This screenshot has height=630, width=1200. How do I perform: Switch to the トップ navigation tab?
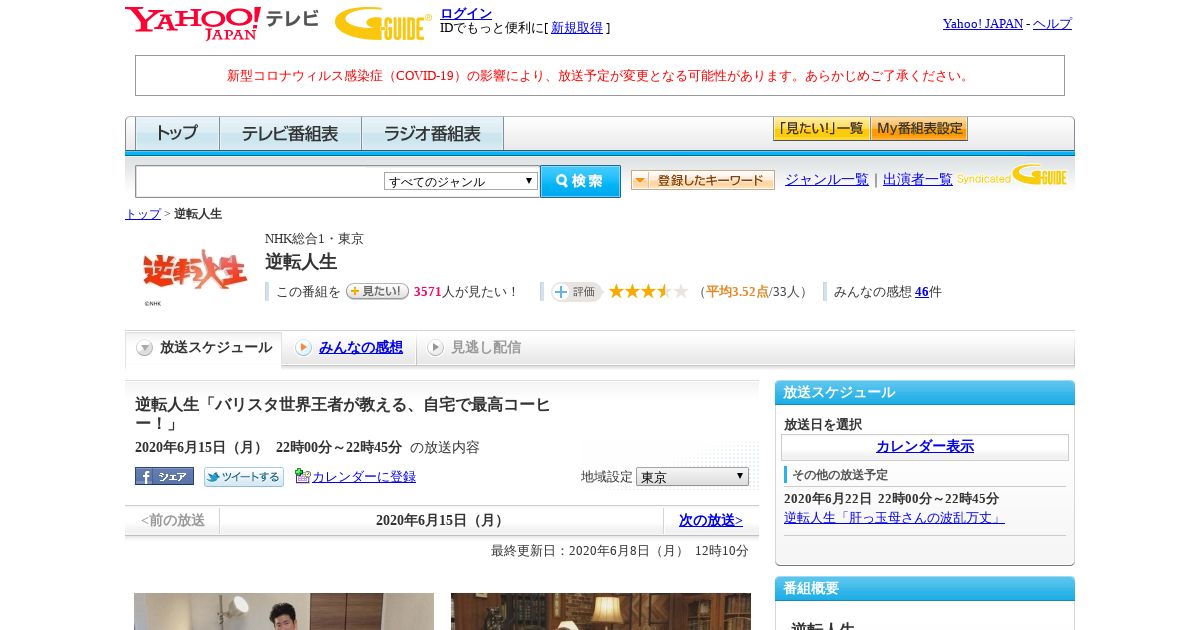point(177,133)
